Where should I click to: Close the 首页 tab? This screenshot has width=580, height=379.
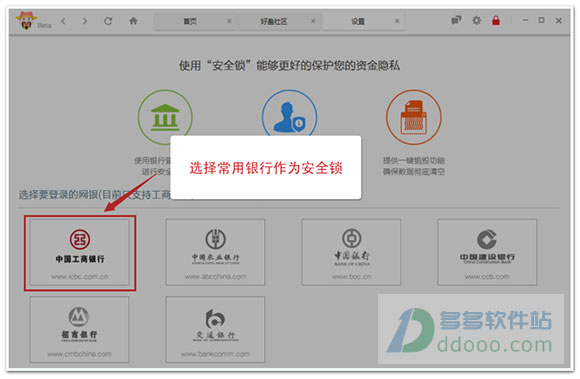point(229,21)
